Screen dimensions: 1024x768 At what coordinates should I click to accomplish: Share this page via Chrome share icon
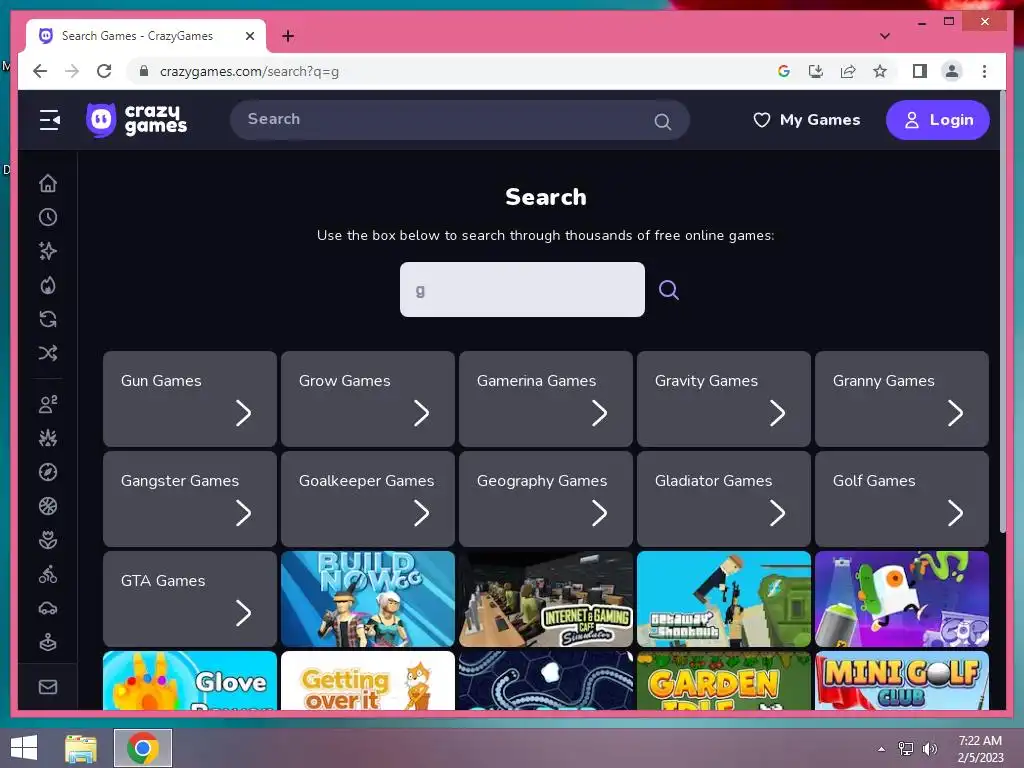click(848, 71)
